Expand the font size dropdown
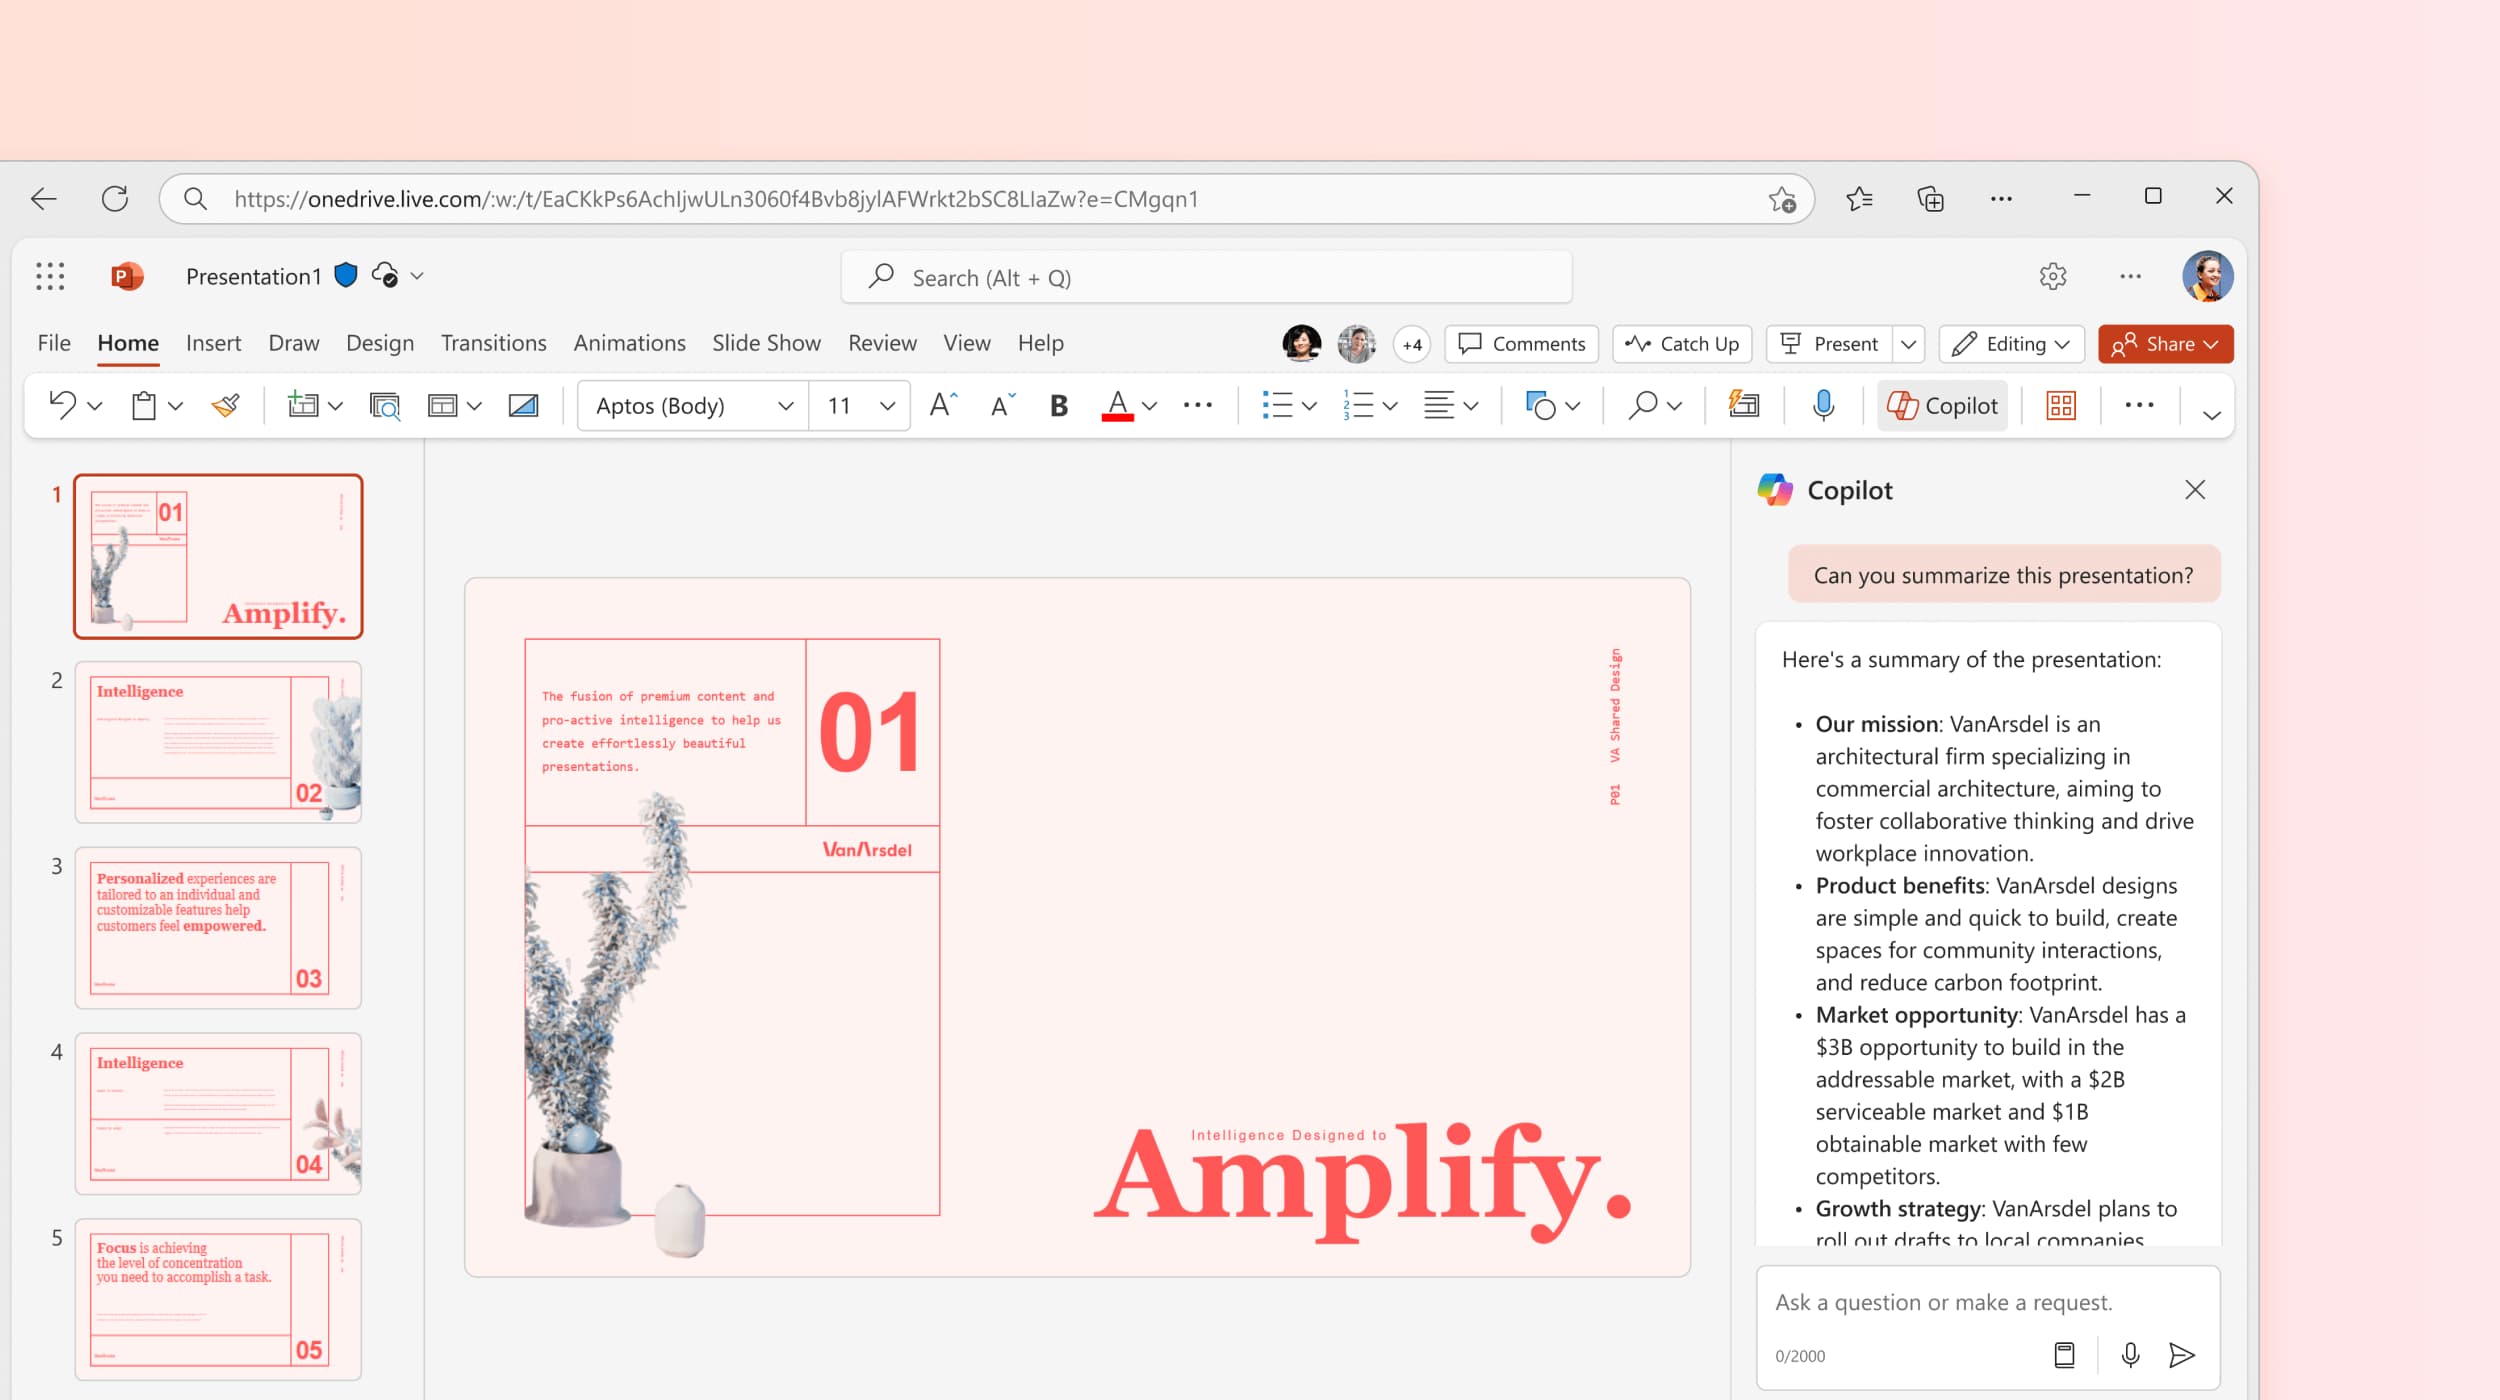 click(884, 405)
